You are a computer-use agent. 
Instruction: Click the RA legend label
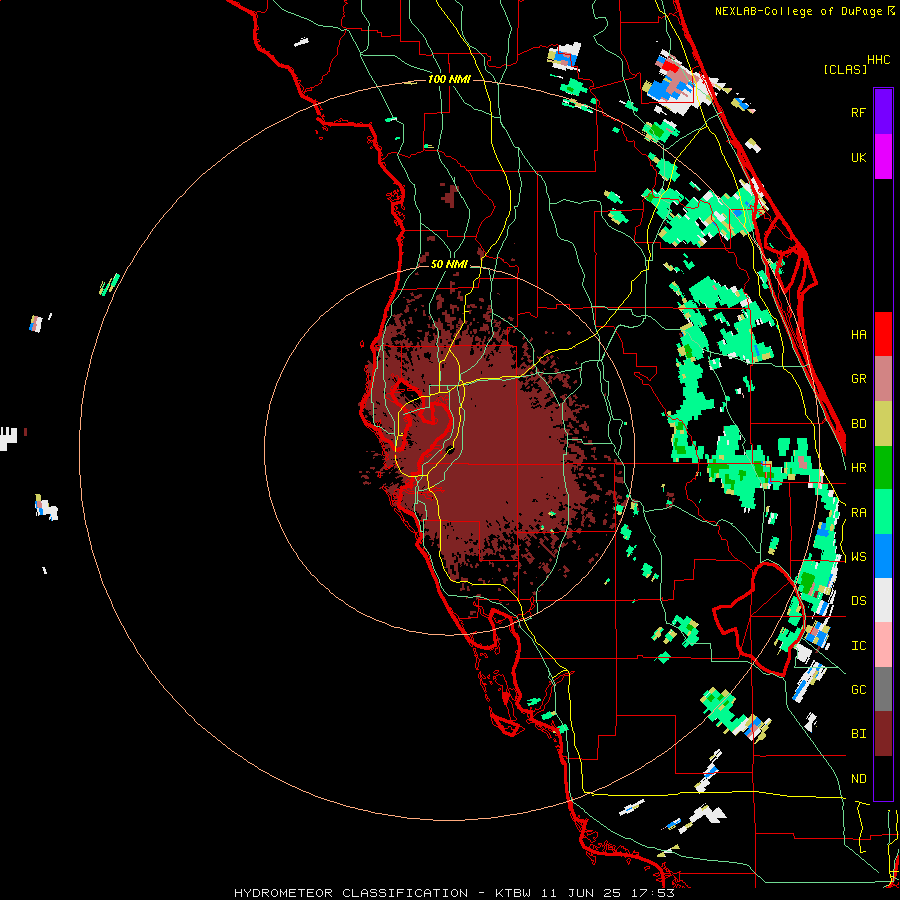click(x=858, y=513)
